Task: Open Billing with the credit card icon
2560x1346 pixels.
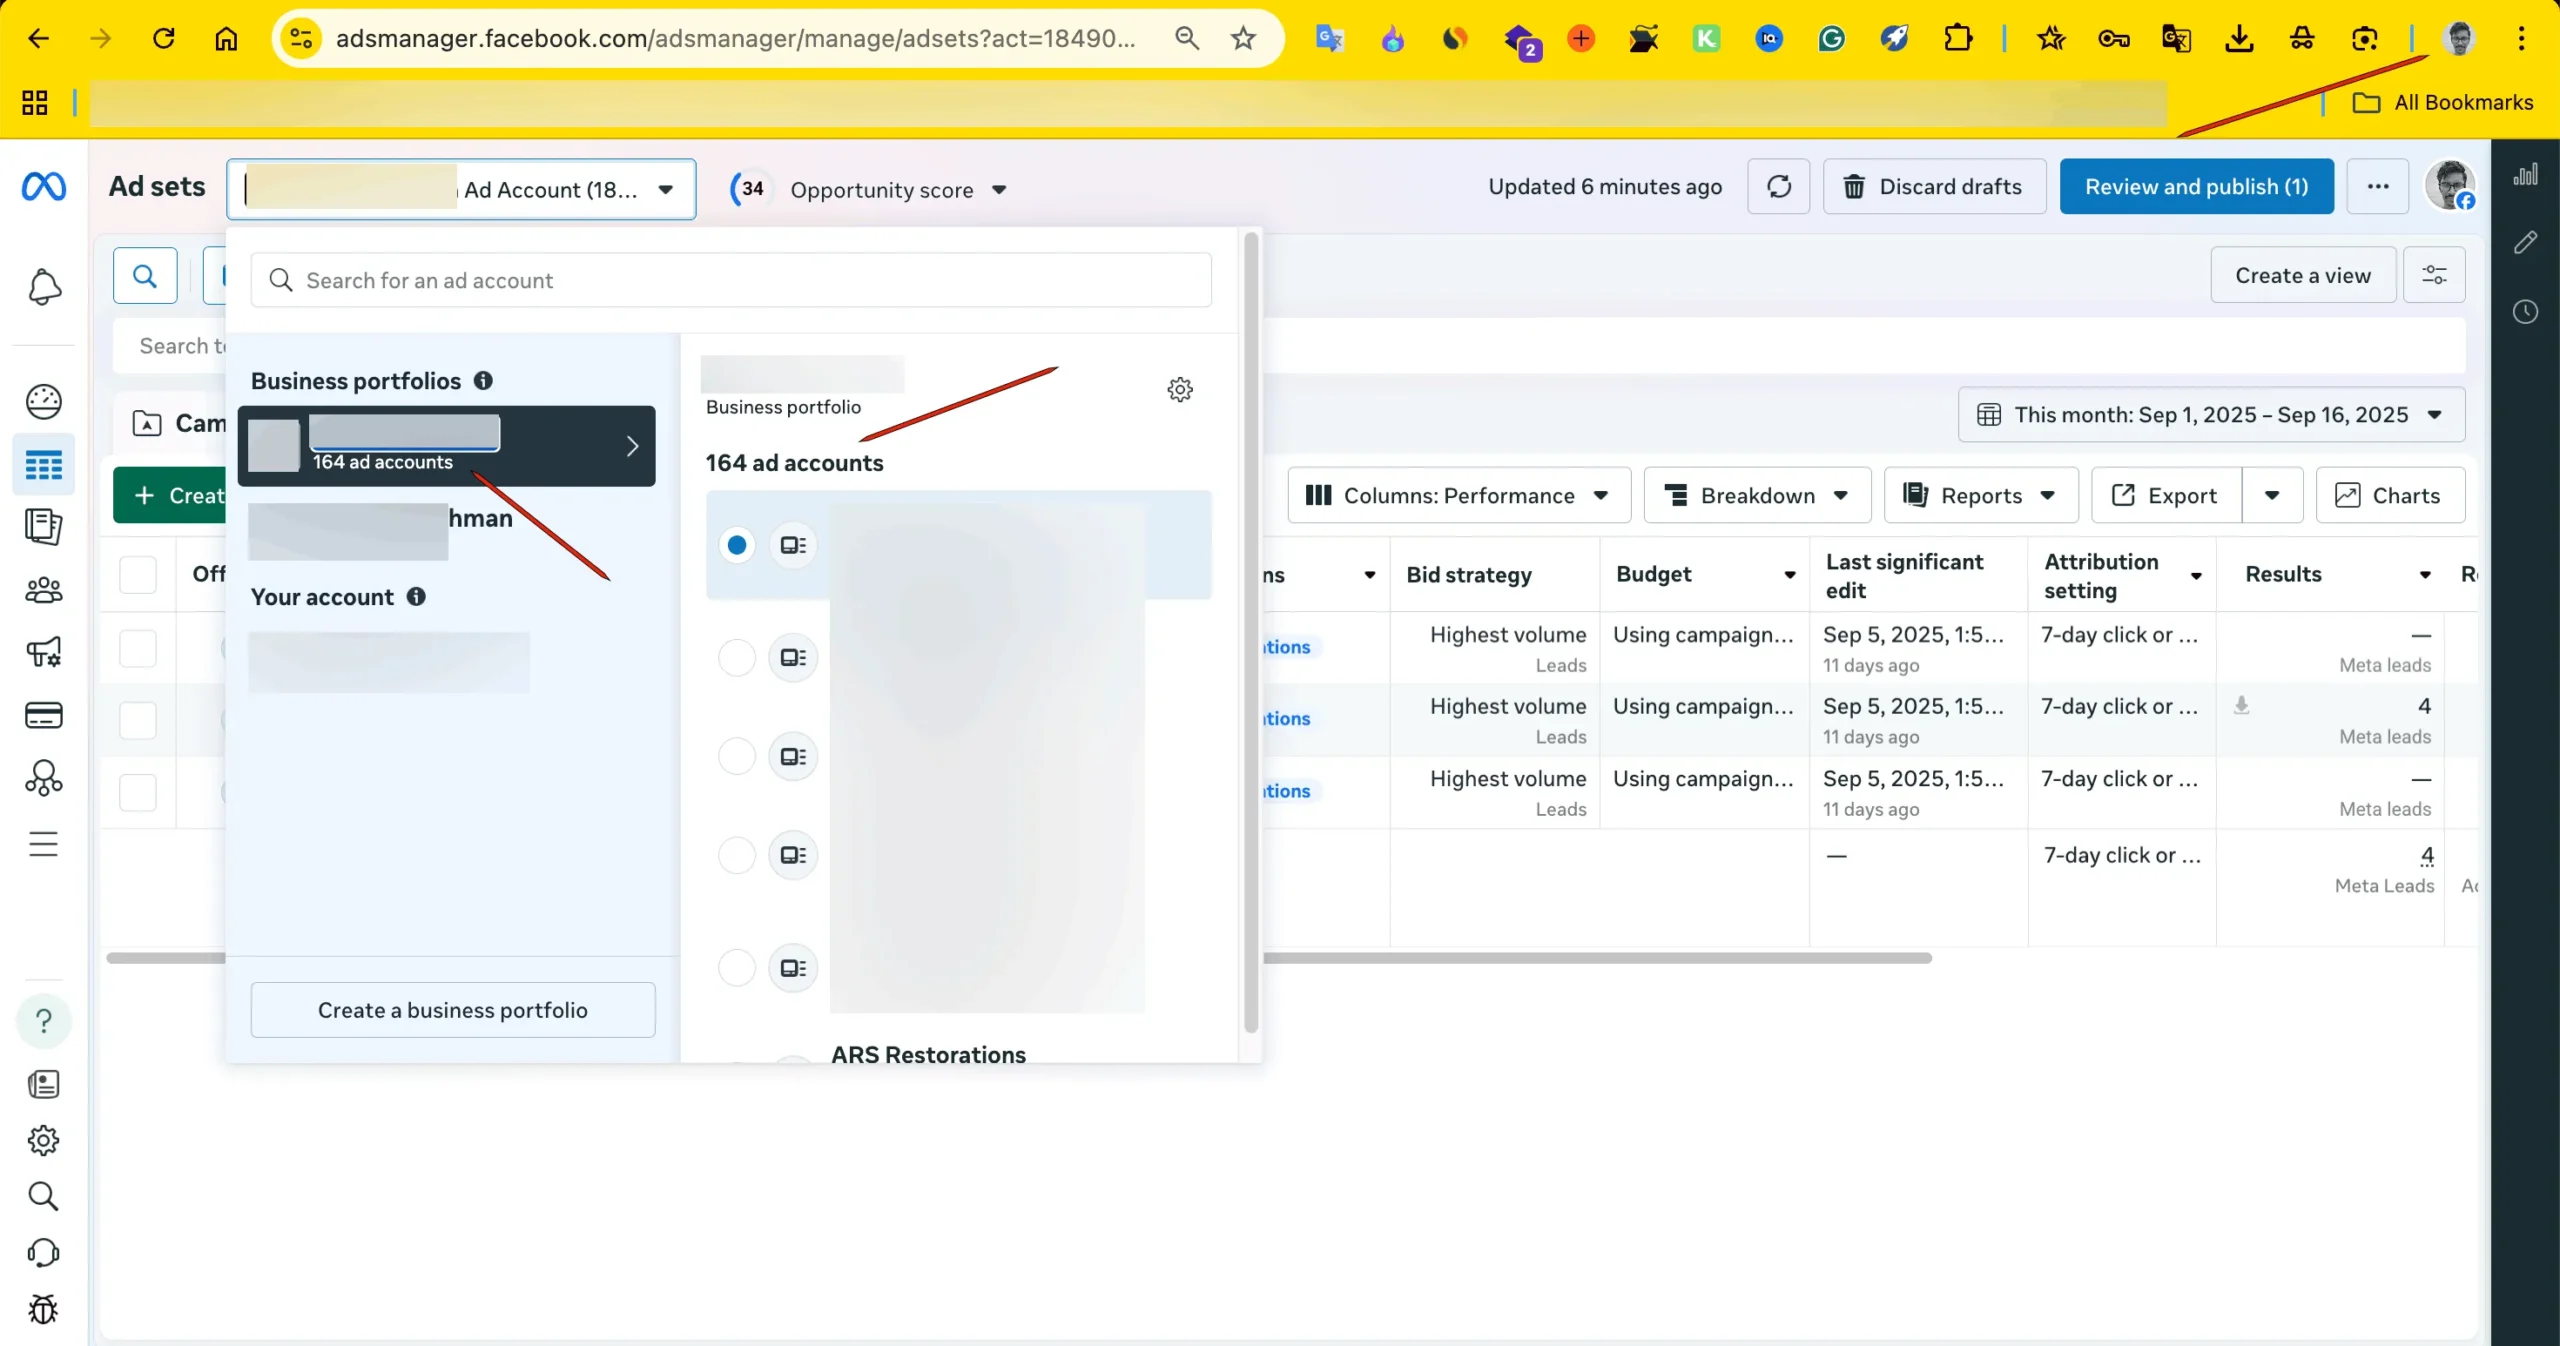Action: coord(43,715)
